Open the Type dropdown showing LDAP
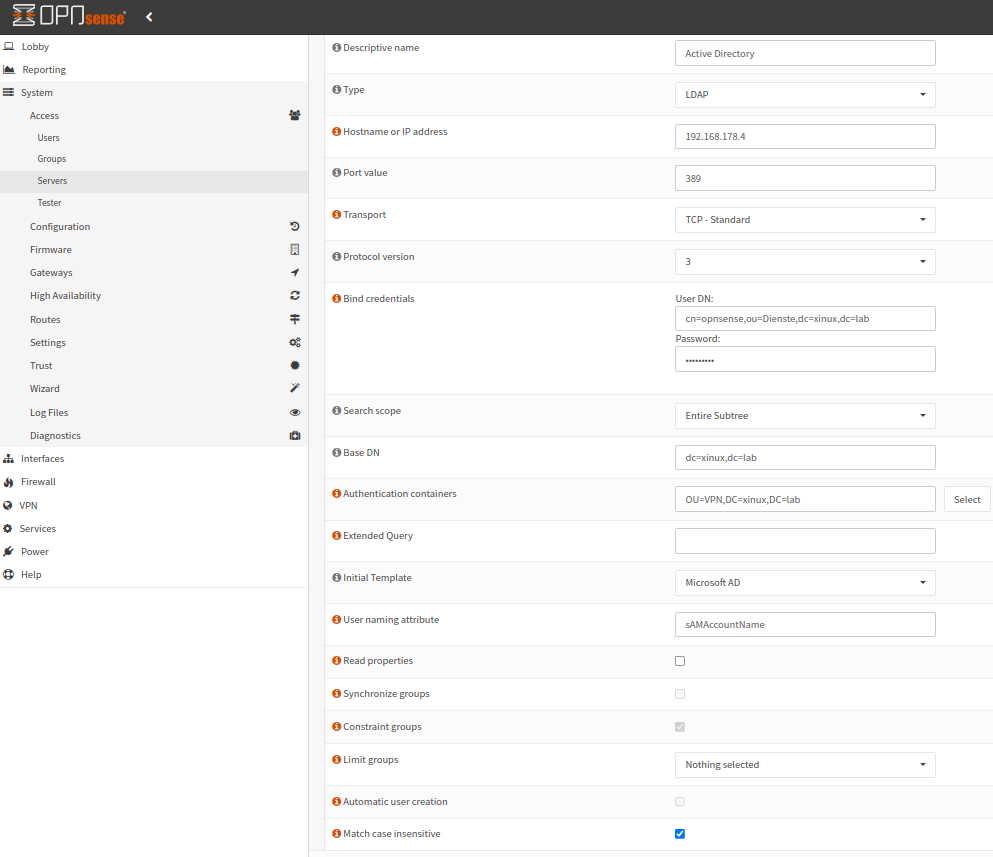Image resolution: width=993 pixels, height=857 pixels. pos(805,95)
